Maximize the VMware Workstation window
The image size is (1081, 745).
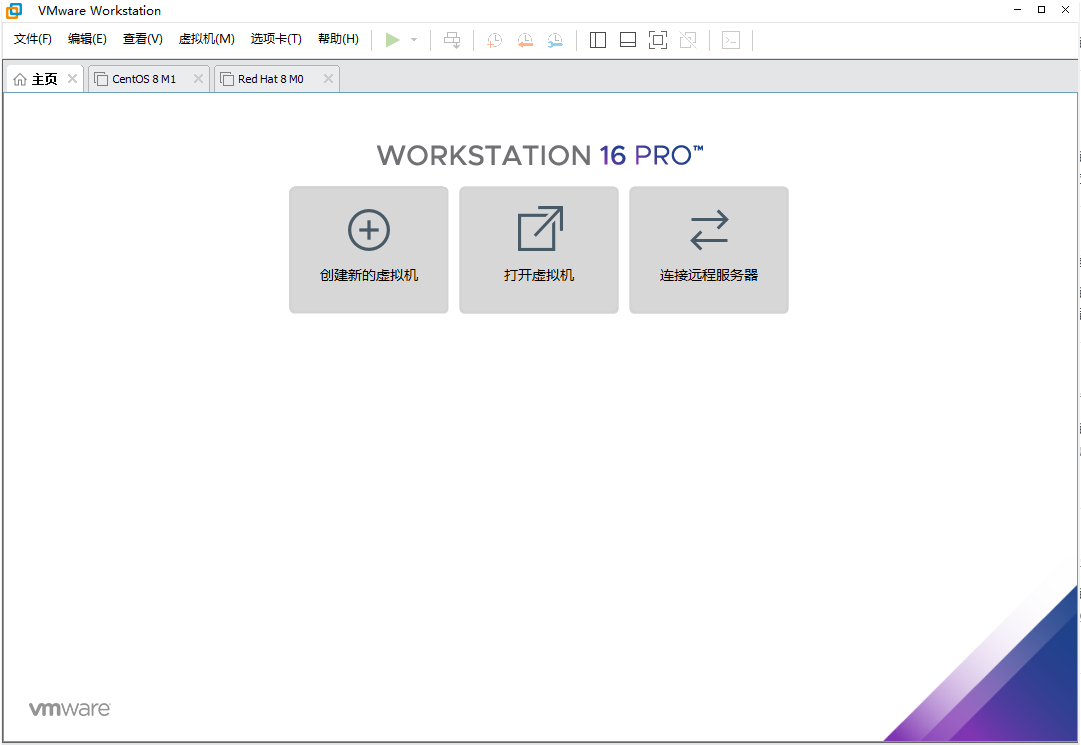(1041, 10)
